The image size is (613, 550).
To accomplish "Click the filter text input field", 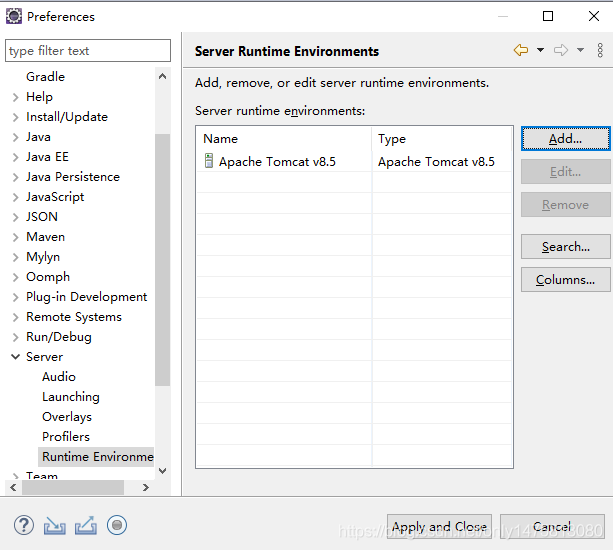I will [x=88, y=51].
